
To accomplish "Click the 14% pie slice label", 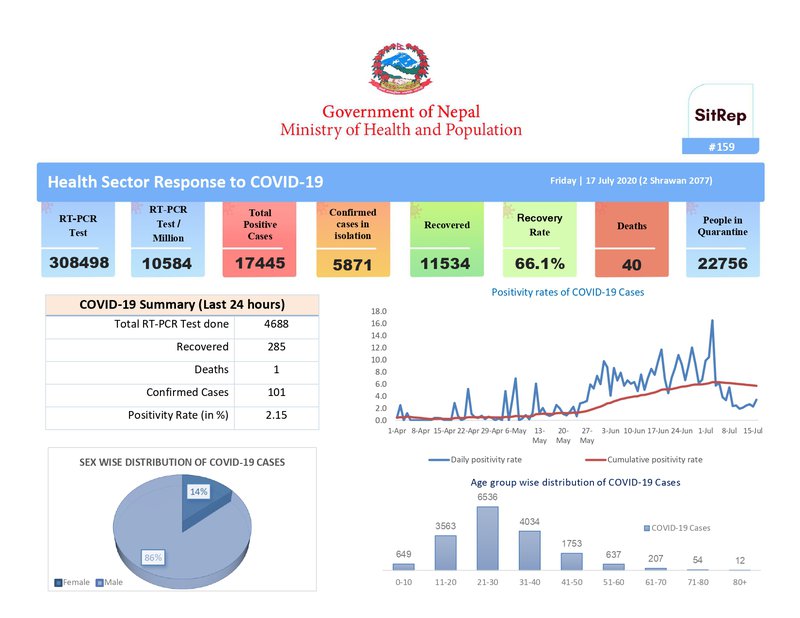I will [x=198, y=491].
